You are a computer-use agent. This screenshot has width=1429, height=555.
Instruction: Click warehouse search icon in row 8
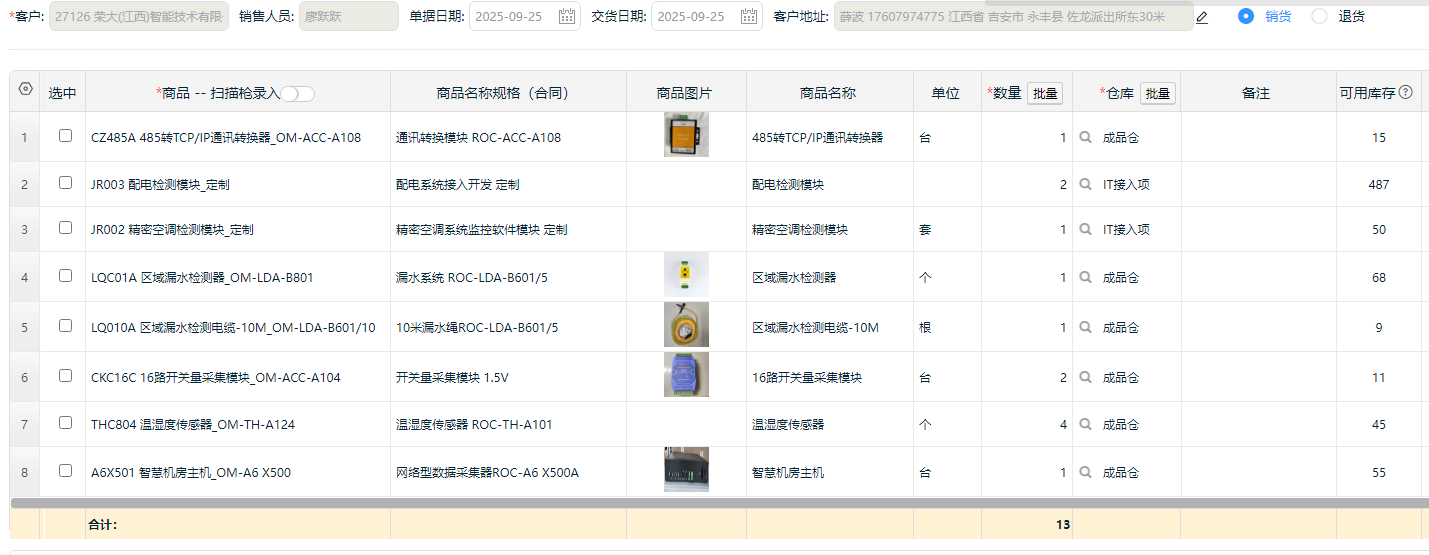pos(1086,473)
